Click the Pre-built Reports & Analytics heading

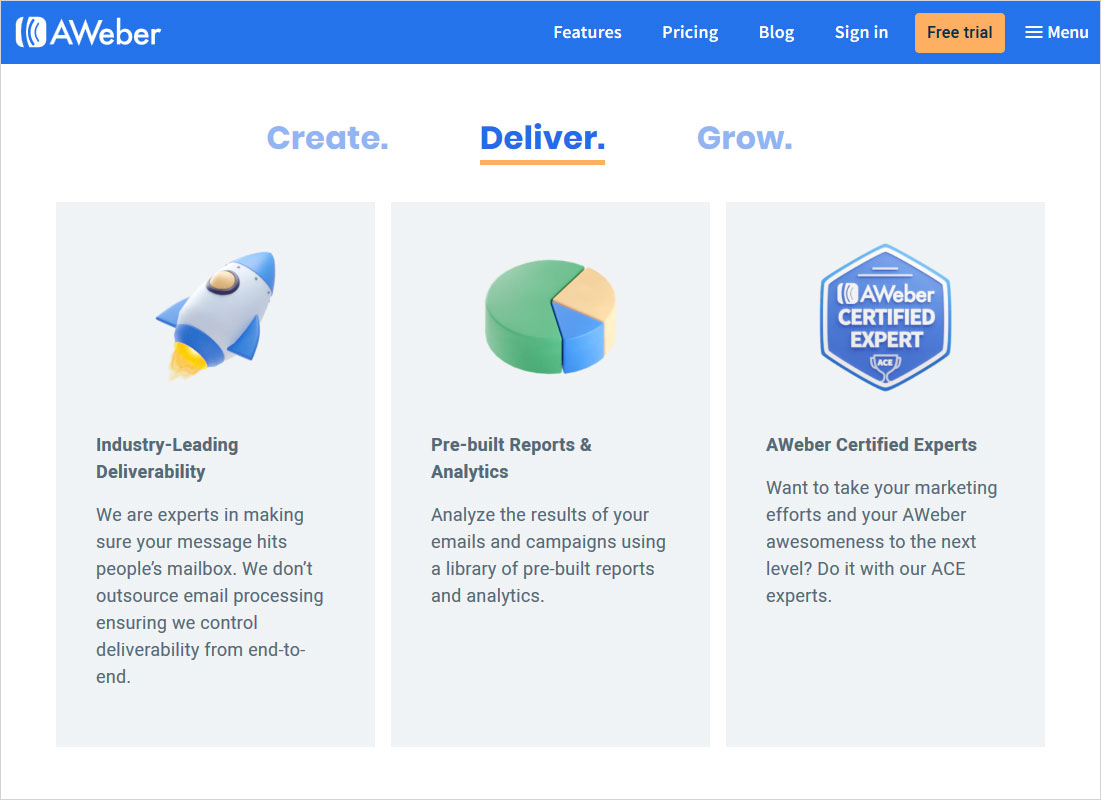[511, 458]
